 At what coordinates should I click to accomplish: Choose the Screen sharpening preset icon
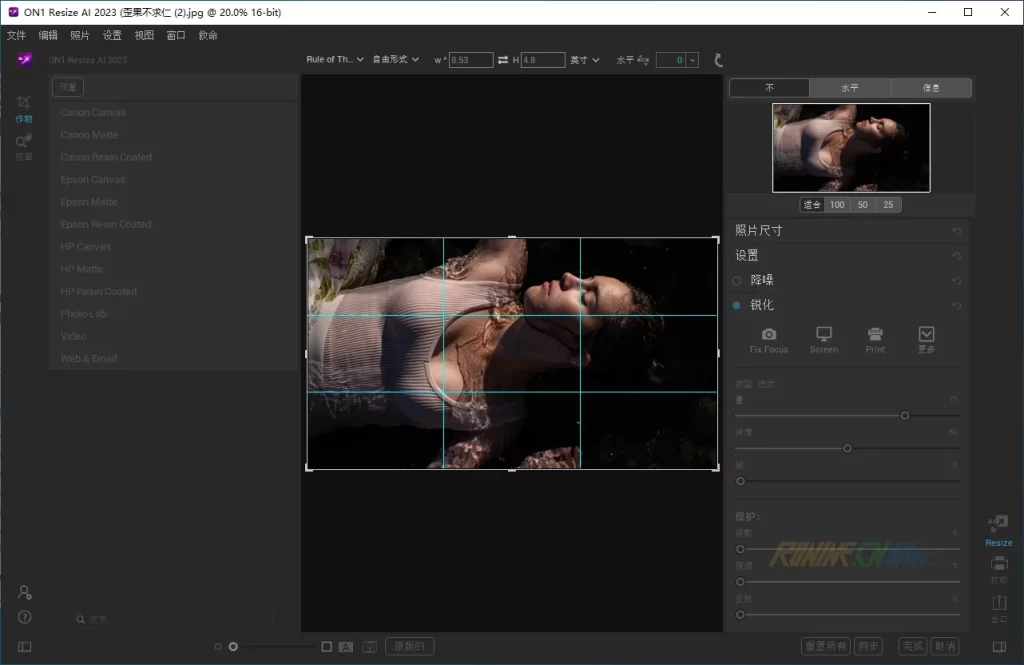tap(824, 334)
